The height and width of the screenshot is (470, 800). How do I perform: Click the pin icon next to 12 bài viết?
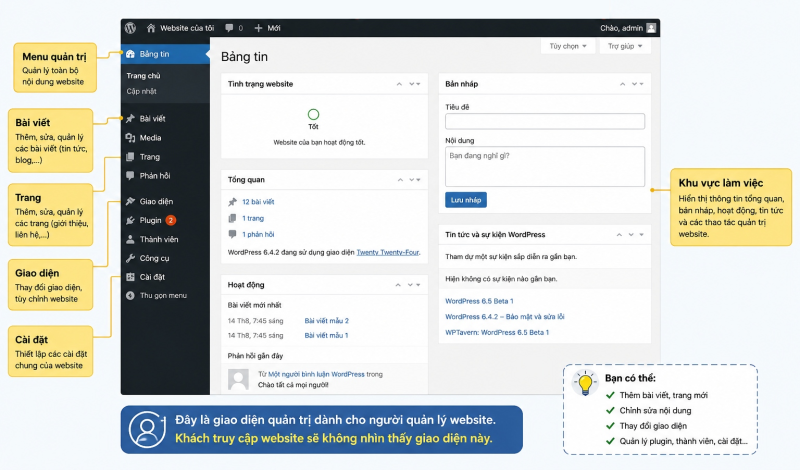[x=233, y=202]
